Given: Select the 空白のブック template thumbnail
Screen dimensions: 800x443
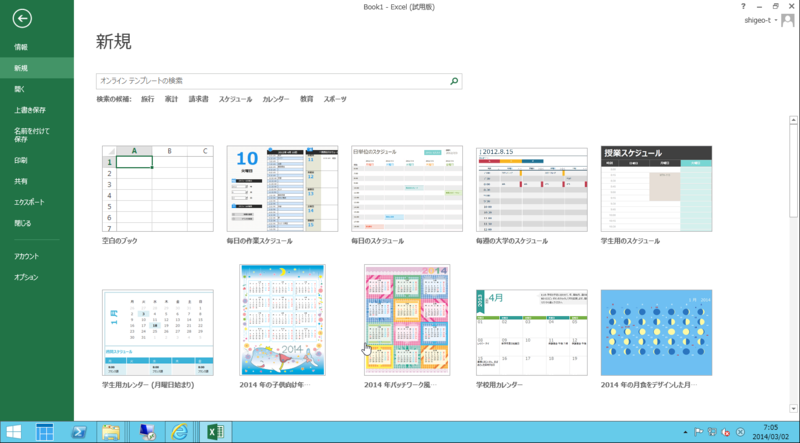Looking at the screenshot, I should tap(158, 189).
